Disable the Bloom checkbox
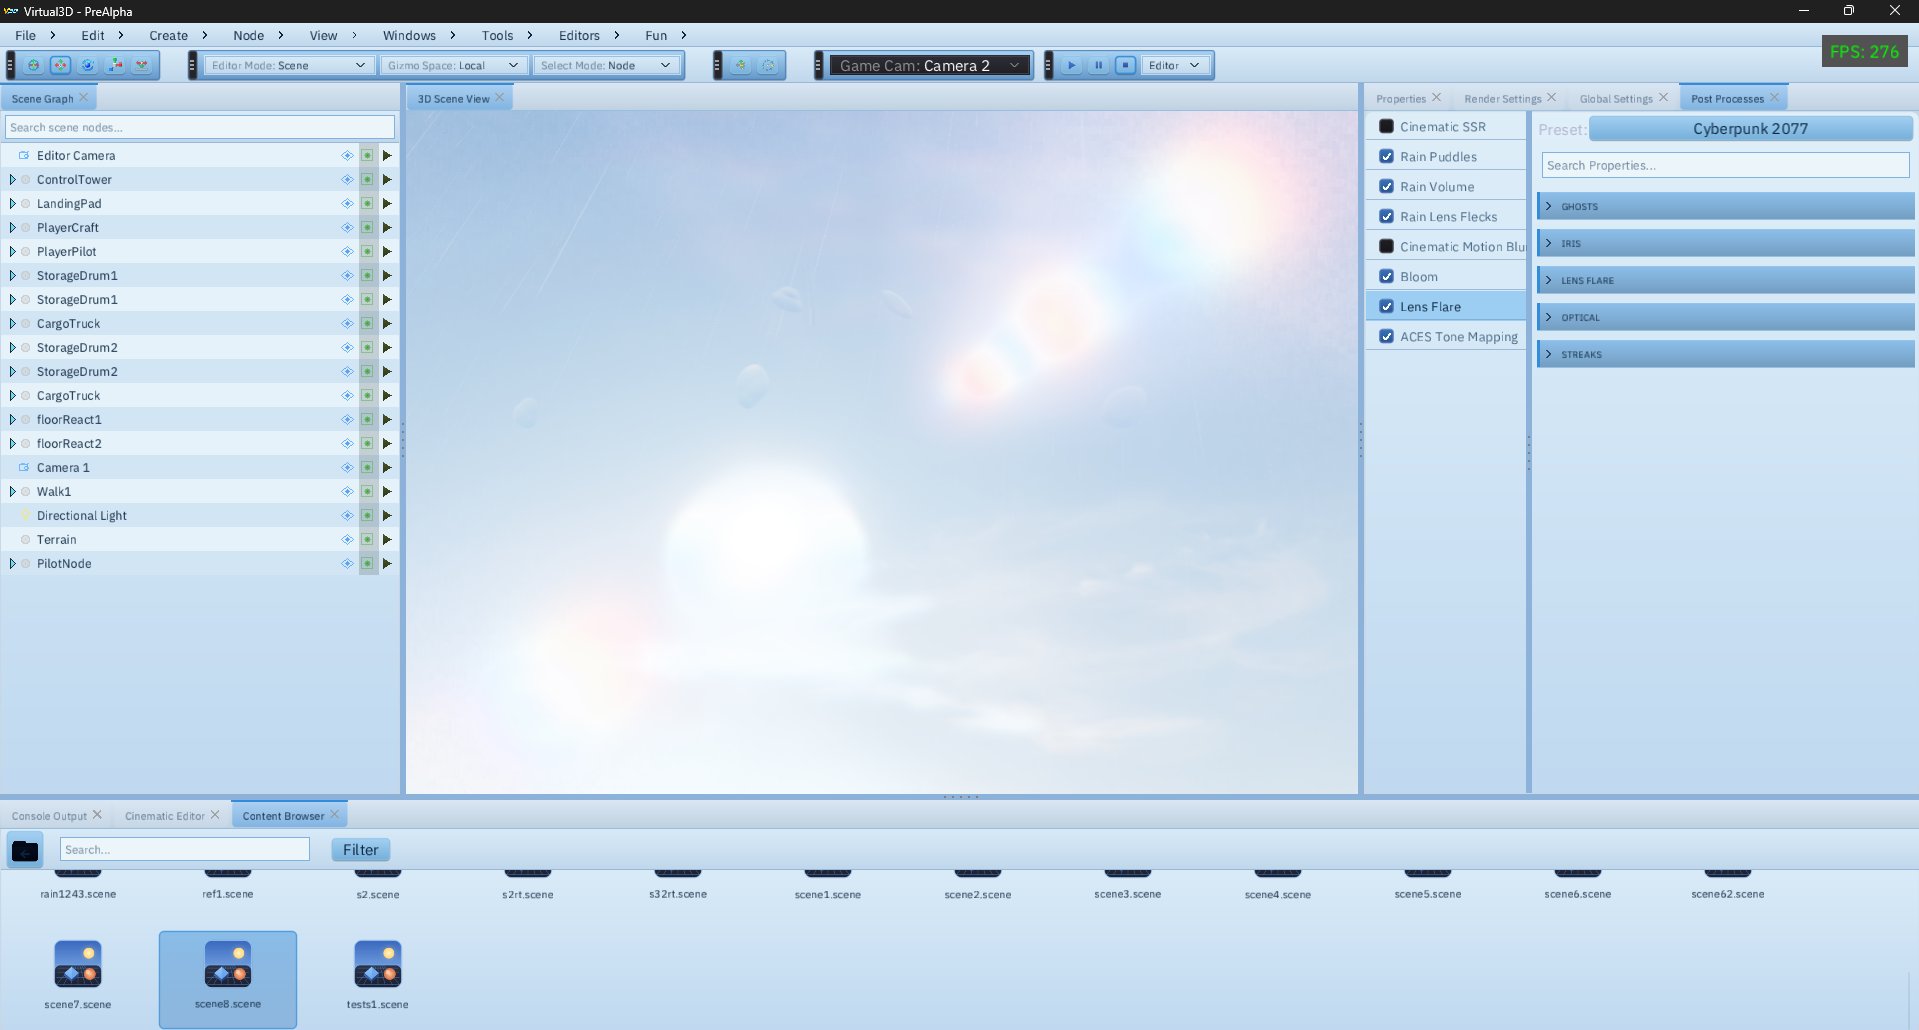Image resolution: width=1919 pixels, height=1030 pixels. coord(1386,277)
